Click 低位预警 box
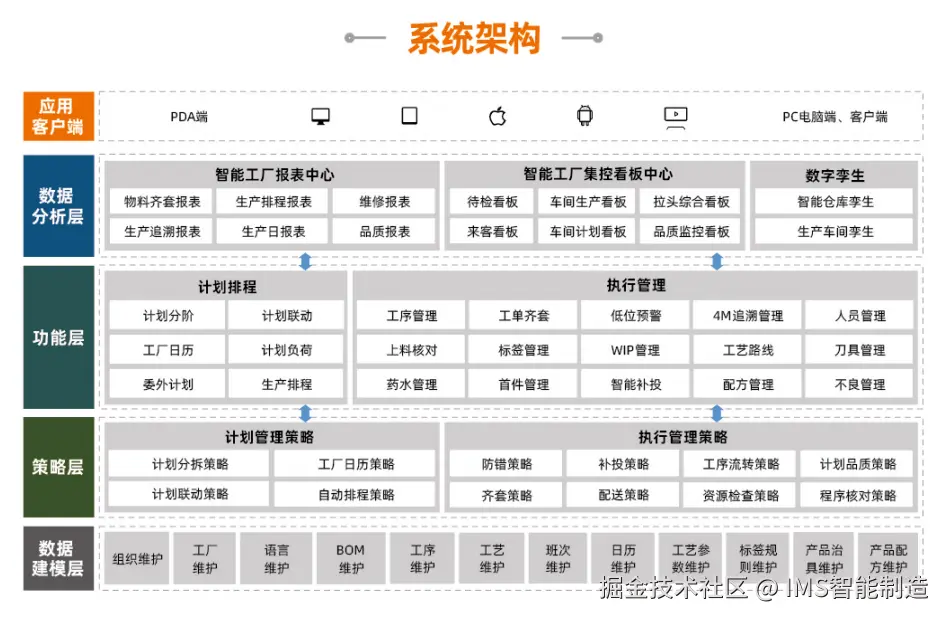 [x=635, y=316]
